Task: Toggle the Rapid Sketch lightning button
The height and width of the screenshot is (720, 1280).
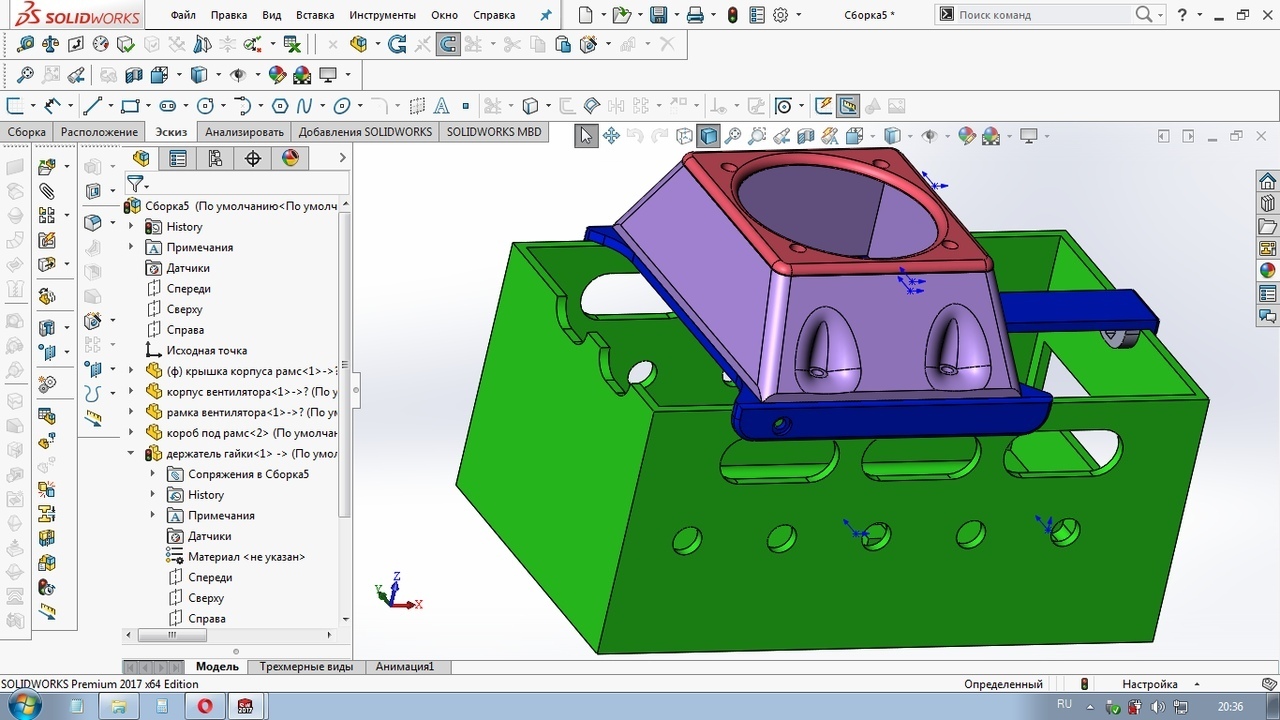Action: pos(823,105)
